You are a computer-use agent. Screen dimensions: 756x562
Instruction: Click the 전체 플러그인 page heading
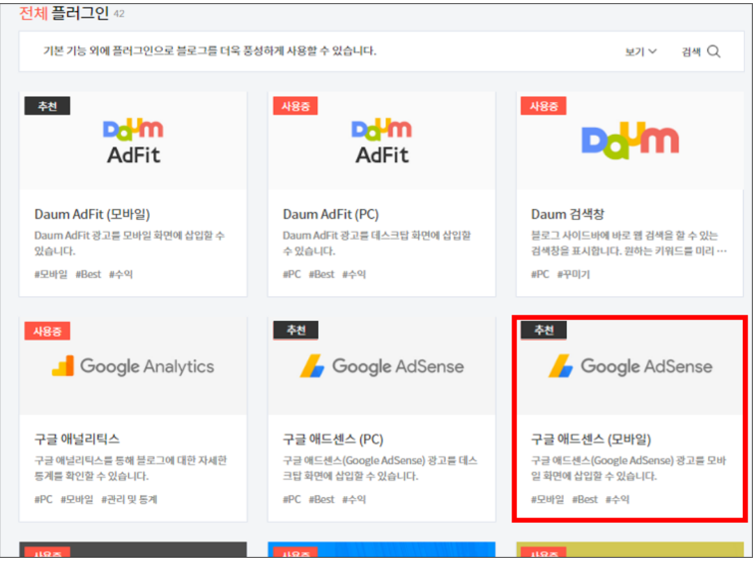click(64, 13)
